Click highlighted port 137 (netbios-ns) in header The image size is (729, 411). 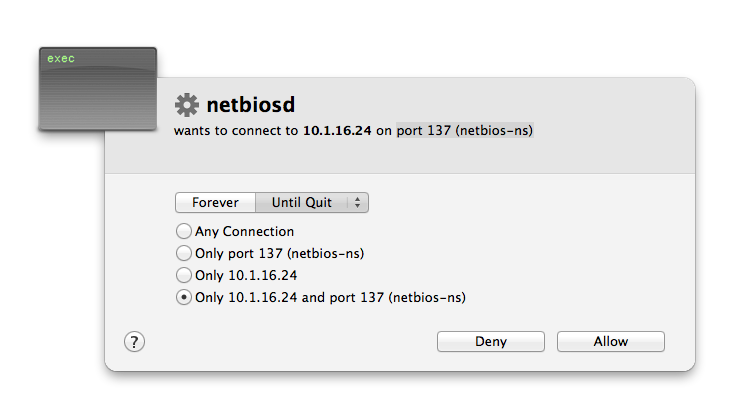(x=464, y=131)
